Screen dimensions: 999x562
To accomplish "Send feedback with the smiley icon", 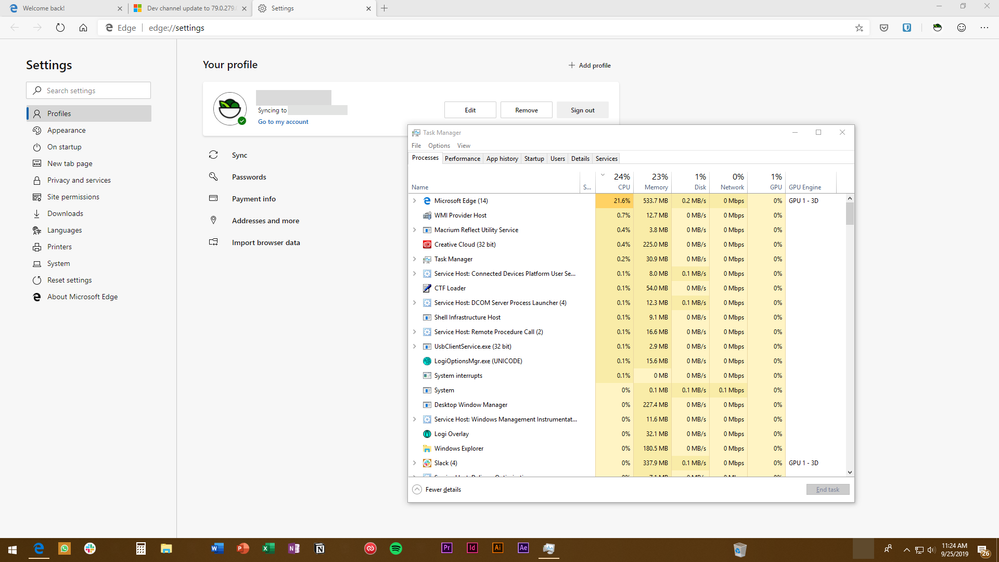I will [x=961, y=27].
